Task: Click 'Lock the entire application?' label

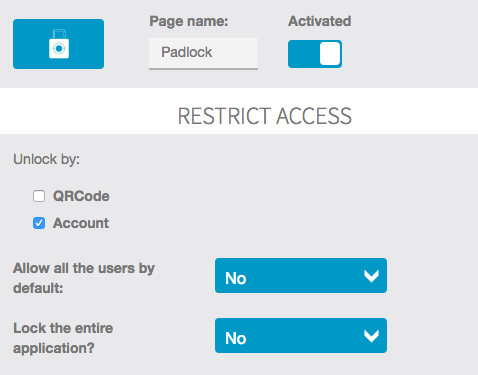Action: pyautogui.click(x=63, y=338)
